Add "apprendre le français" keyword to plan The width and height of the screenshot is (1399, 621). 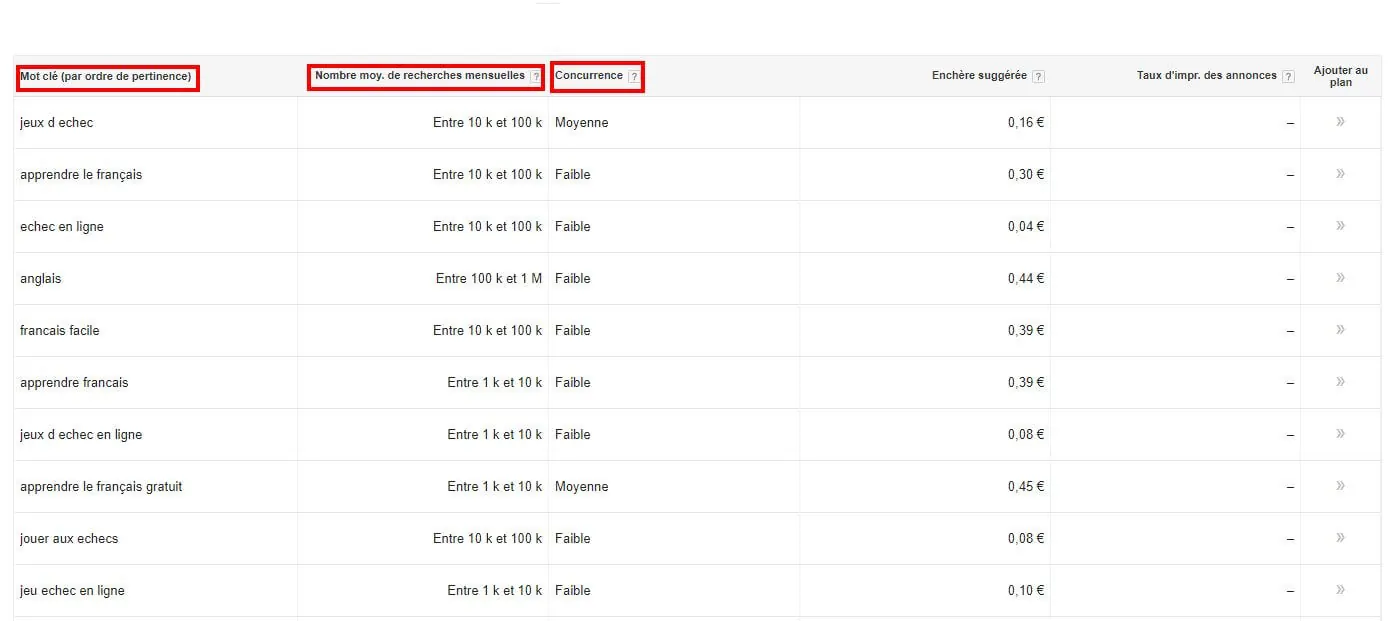tap(1340, 174)
